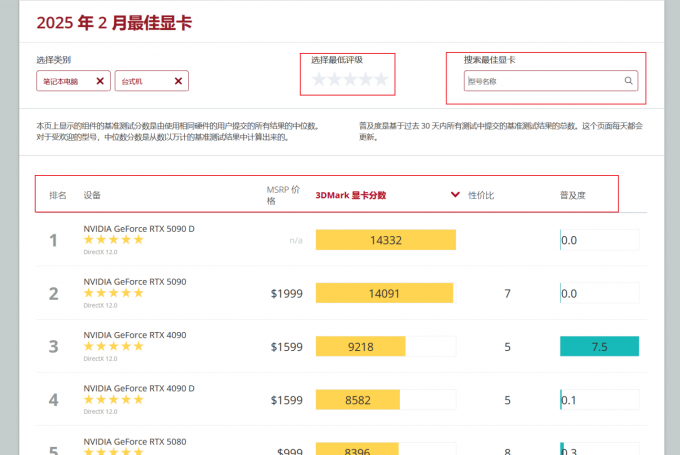This screenshot has height=455, width=680.
Task: Click the 选择类别 label
Action: tap(53, 60)
